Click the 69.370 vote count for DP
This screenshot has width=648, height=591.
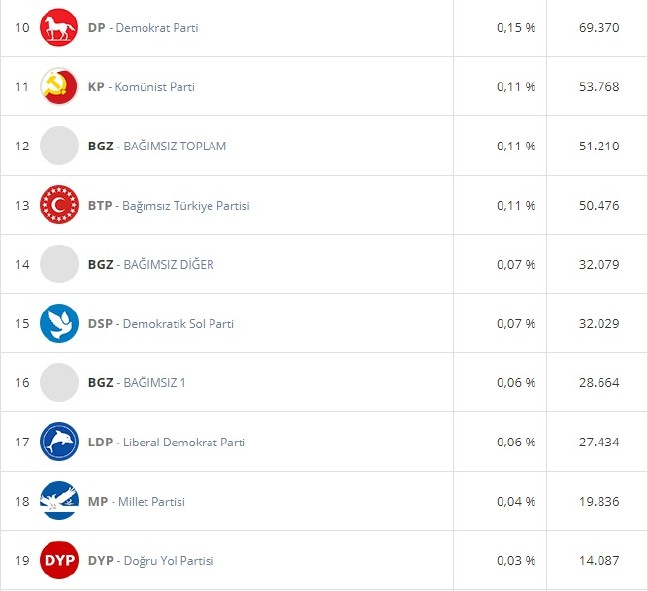pos(599,28)
